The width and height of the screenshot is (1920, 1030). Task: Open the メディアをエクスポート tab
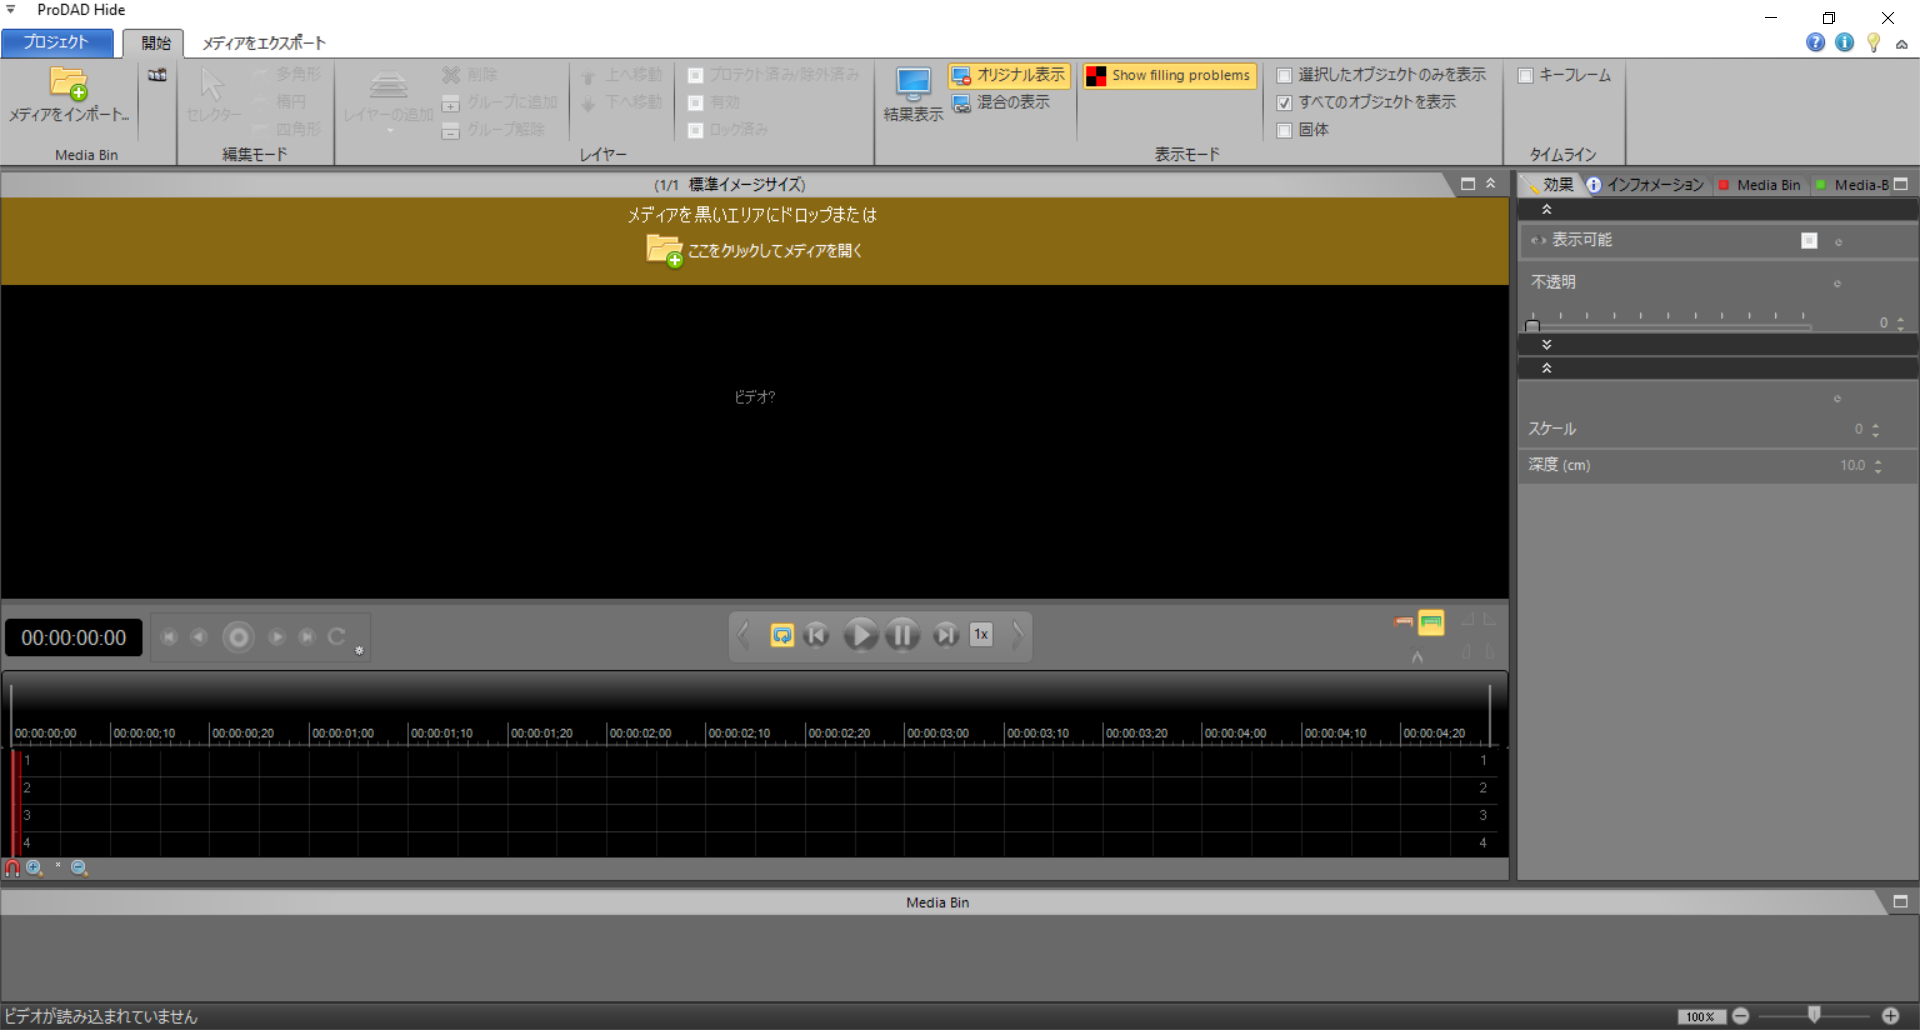pyautogui.click(x=264, y=43)
